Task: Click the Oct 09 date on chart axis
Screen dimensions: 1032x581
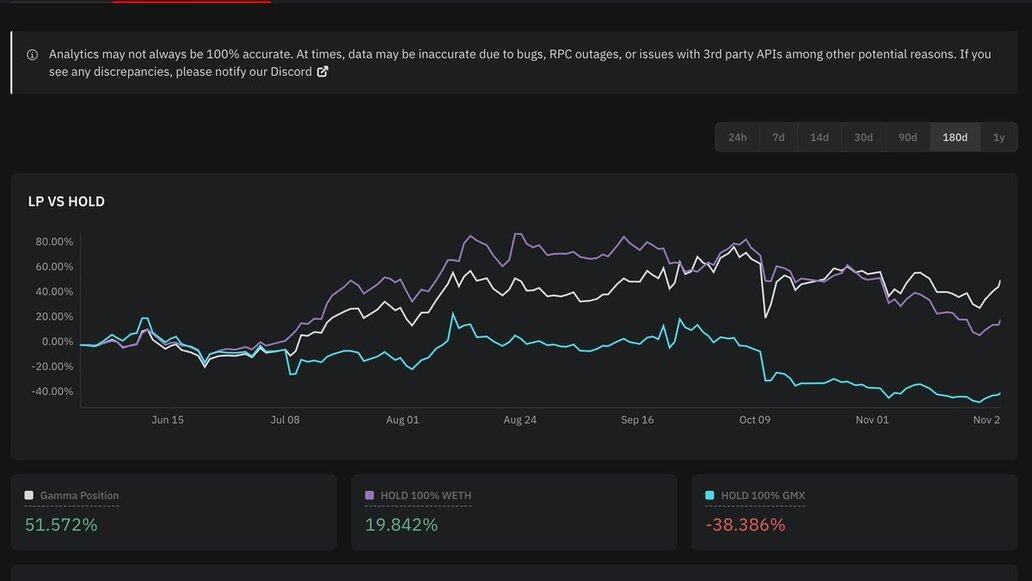Action: click(755, 420)
